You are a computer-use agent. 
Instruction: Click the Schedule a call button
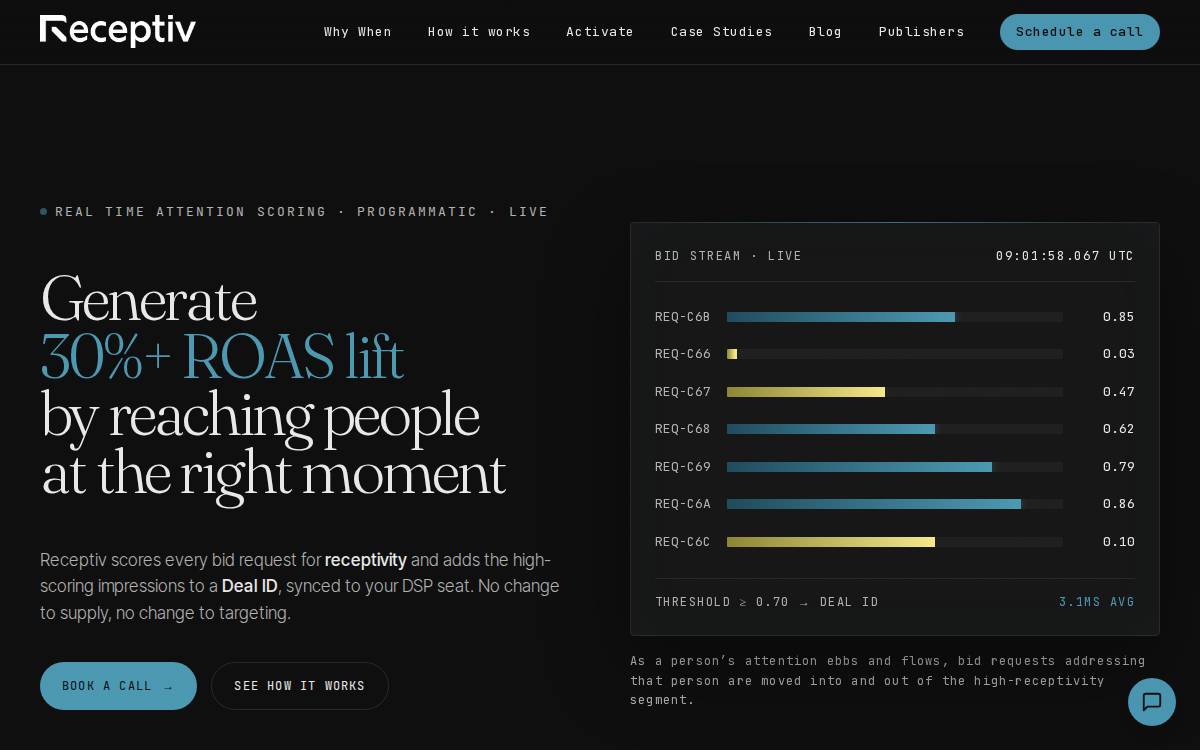(x=1080, y=32)
